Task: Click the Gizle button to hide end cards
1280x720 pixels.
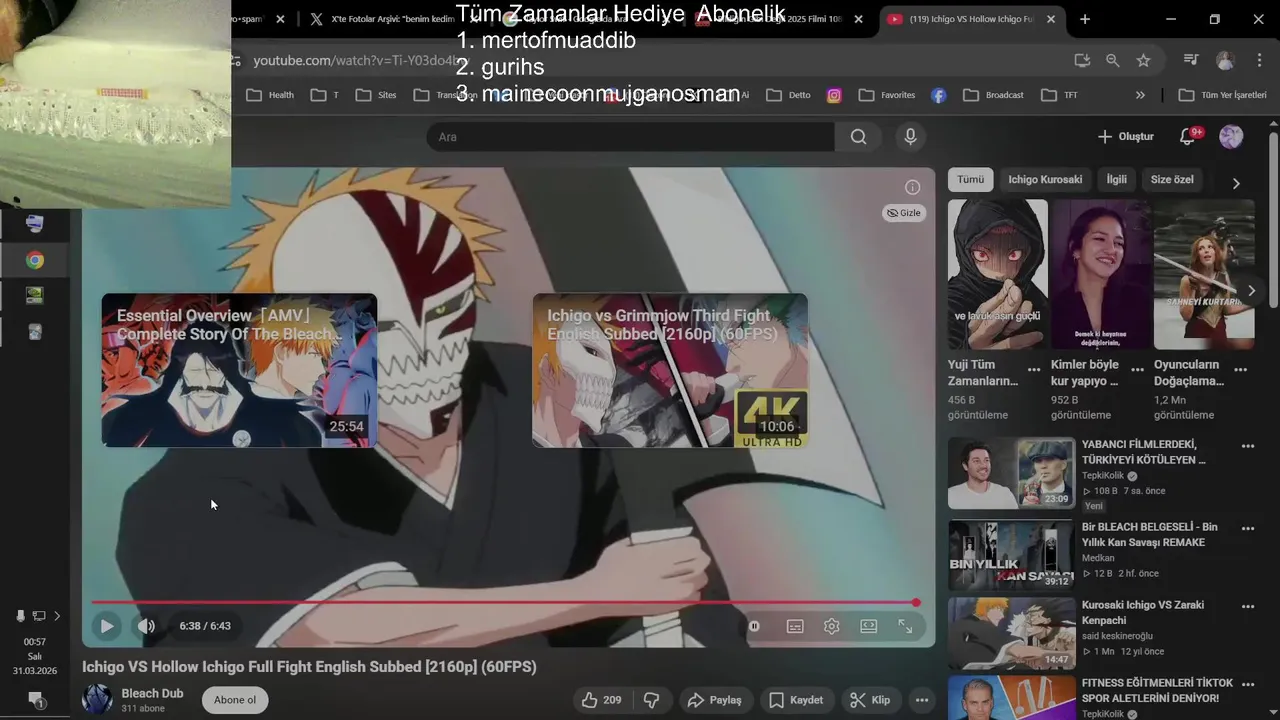Action: pyautogui.click(x=904, y=213)
